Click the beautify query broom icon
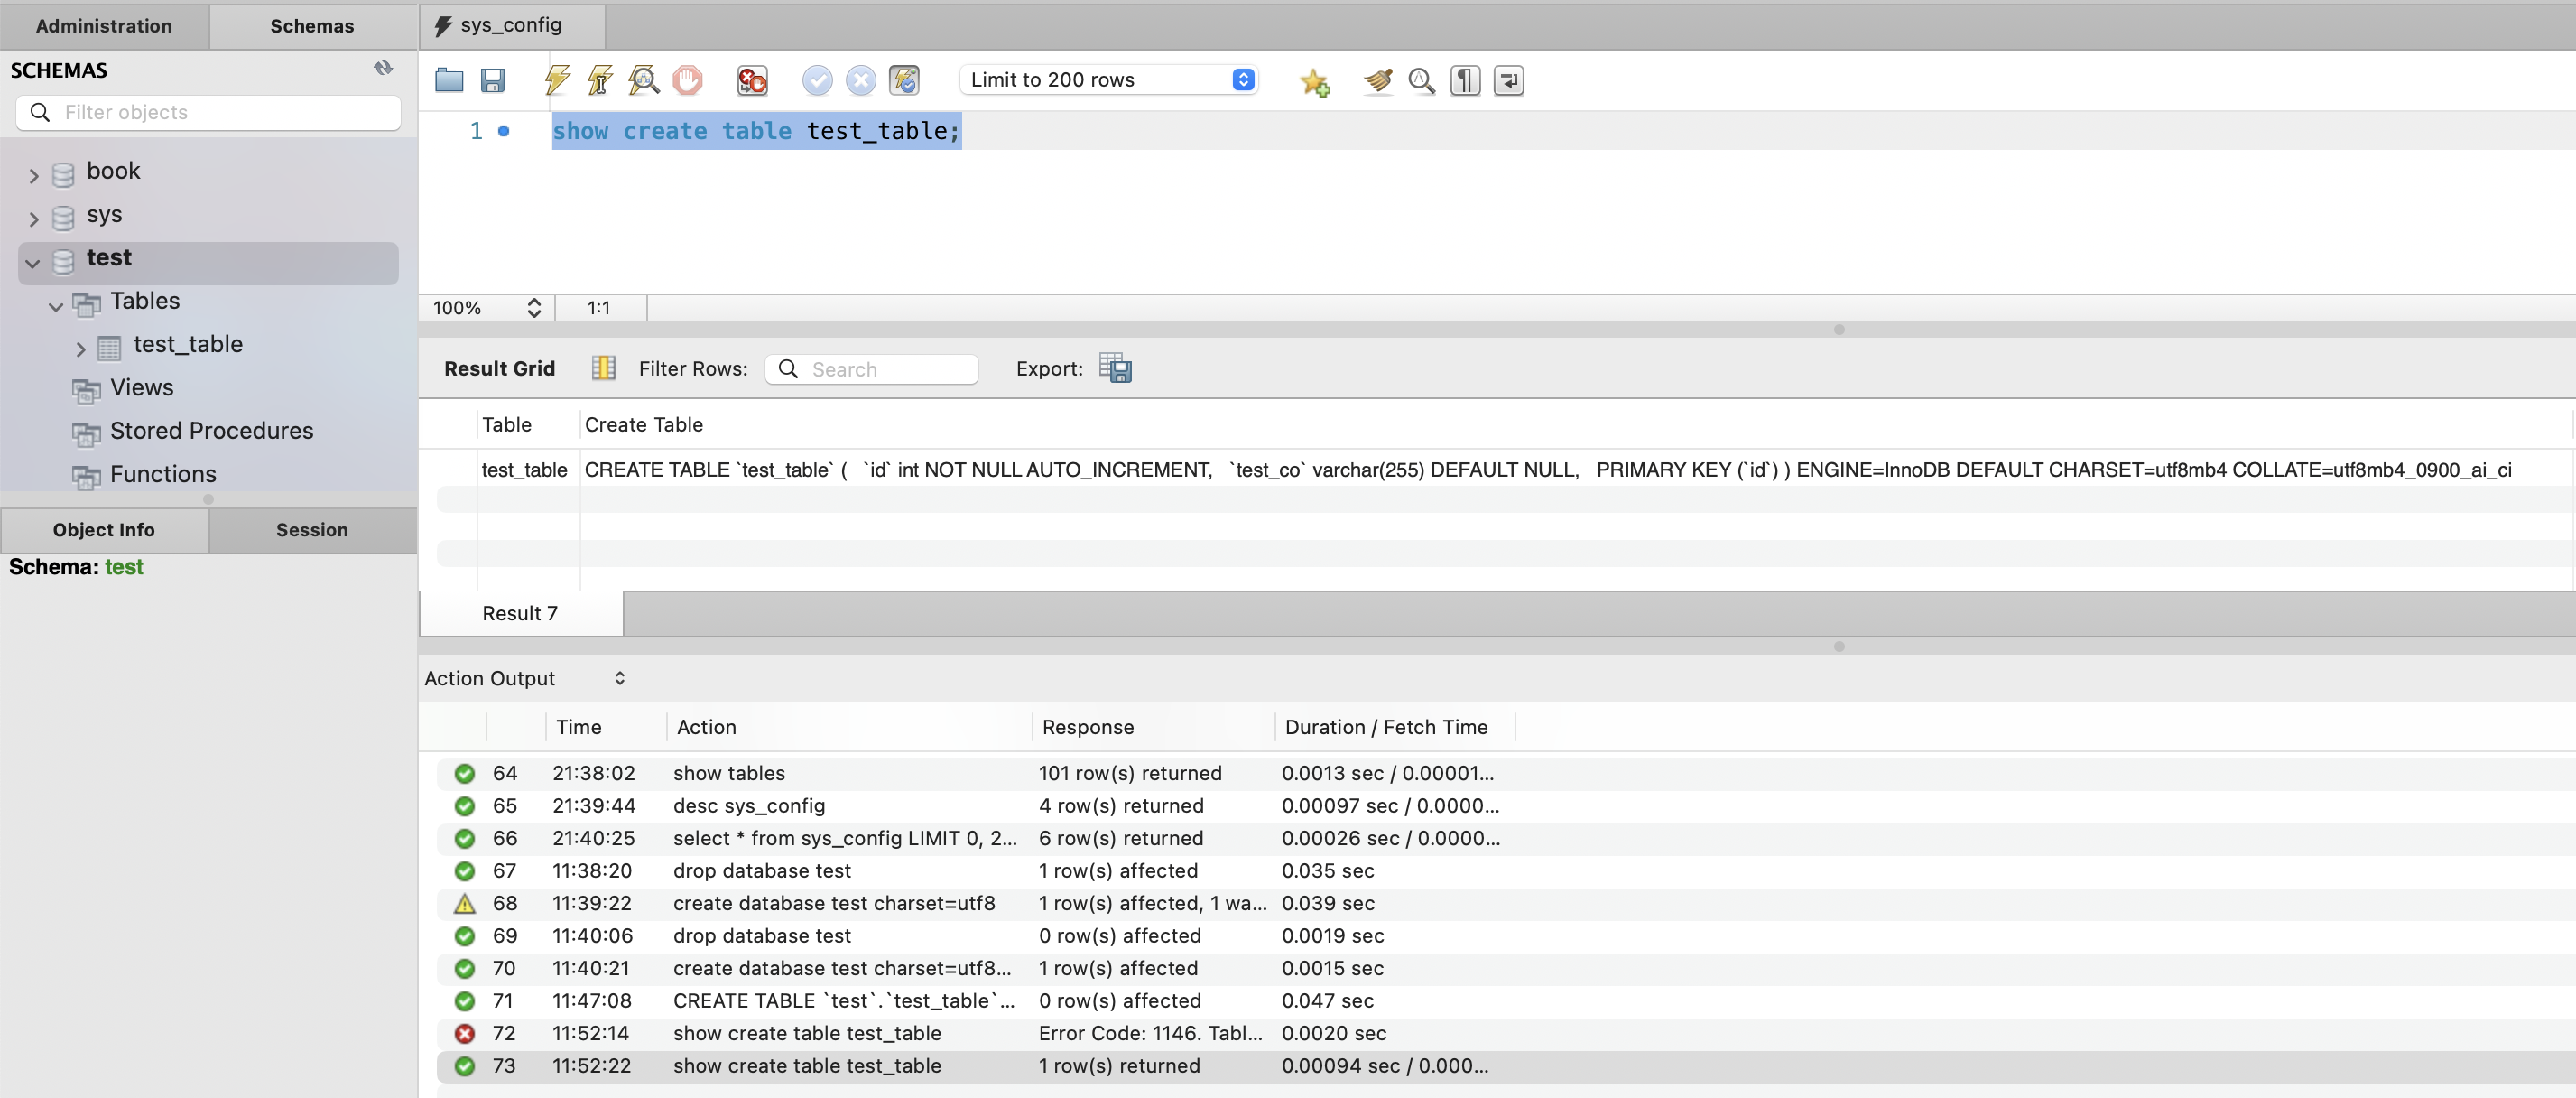Image resolution: width=2576 pixels, height=1098 pixels. (x=1377, y=80)
